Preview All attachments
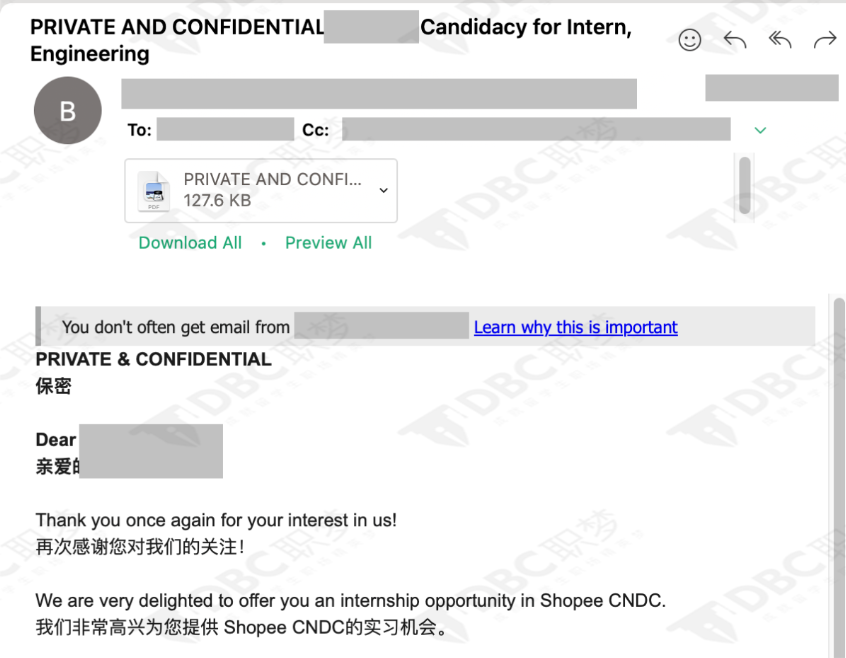Viewport: 846px width, 658px height. [x=329, y=243]
